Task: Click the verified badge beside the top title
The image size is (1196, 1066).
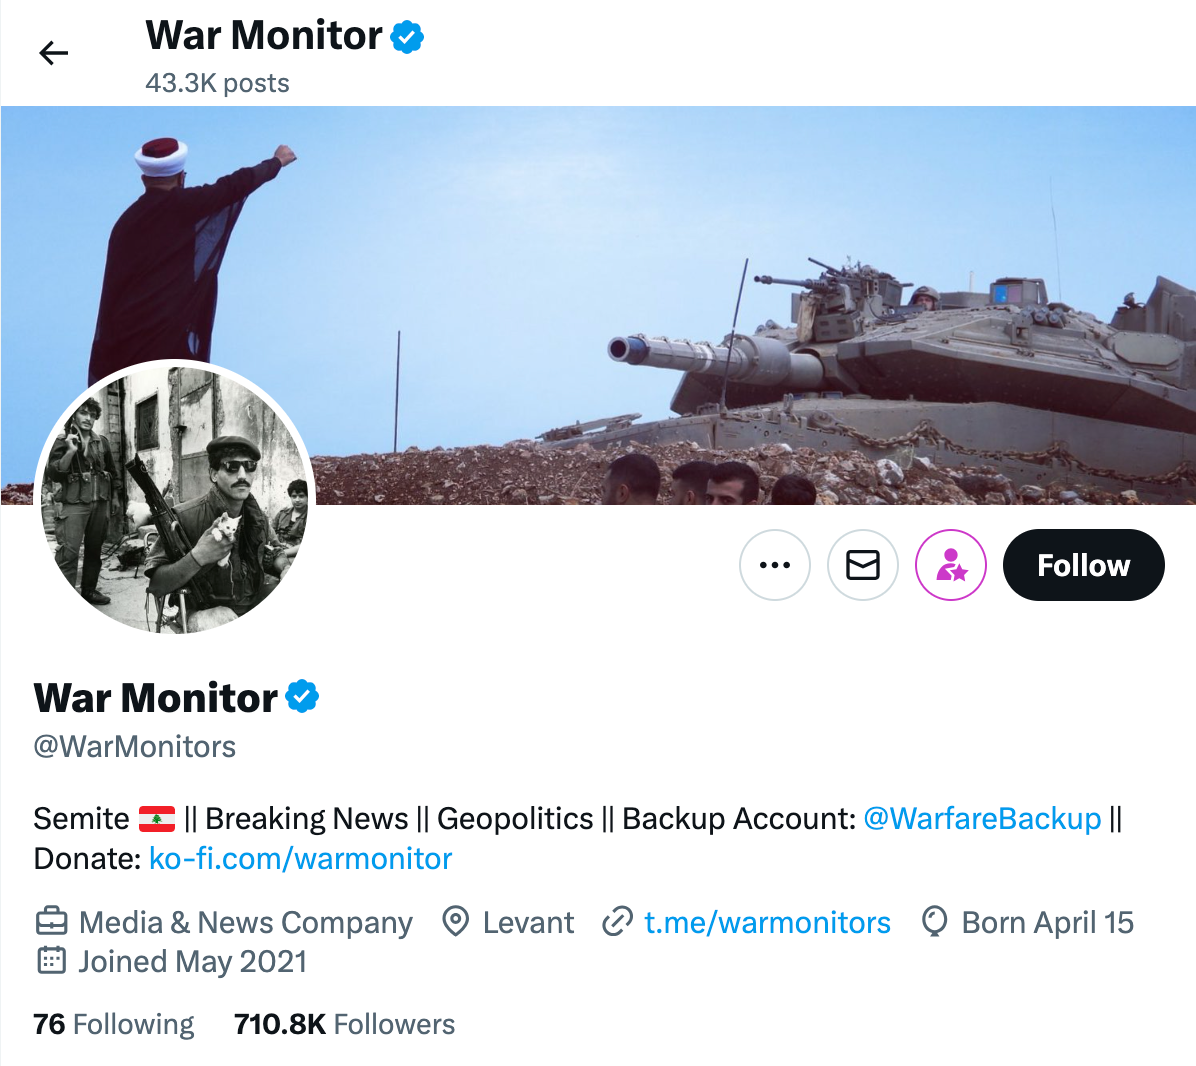Action: 407,37
